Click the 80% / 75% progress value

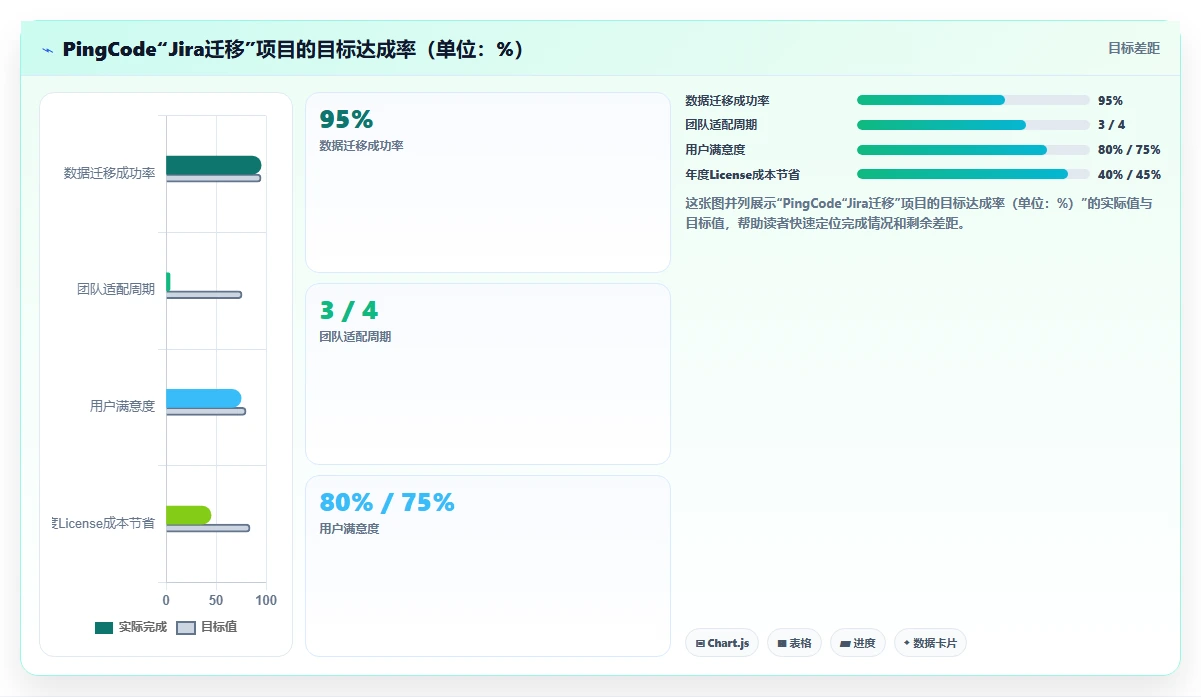click(x=1129, y=150)
